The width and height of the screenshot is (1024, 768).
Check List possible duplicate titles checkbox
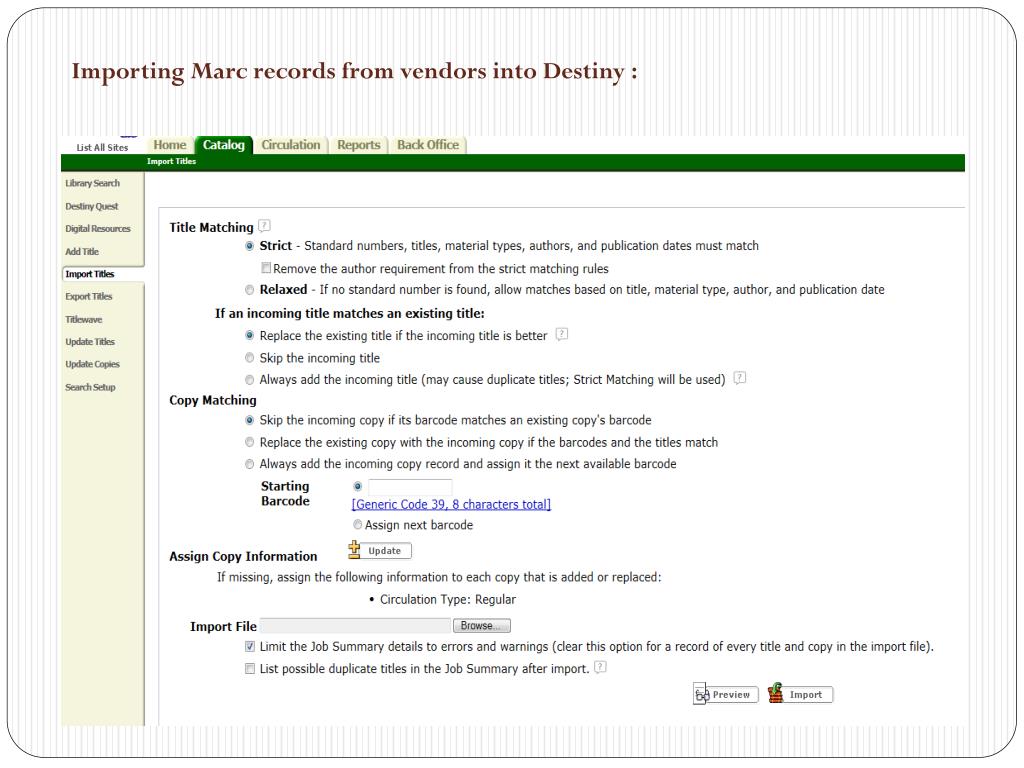(249, 669)
